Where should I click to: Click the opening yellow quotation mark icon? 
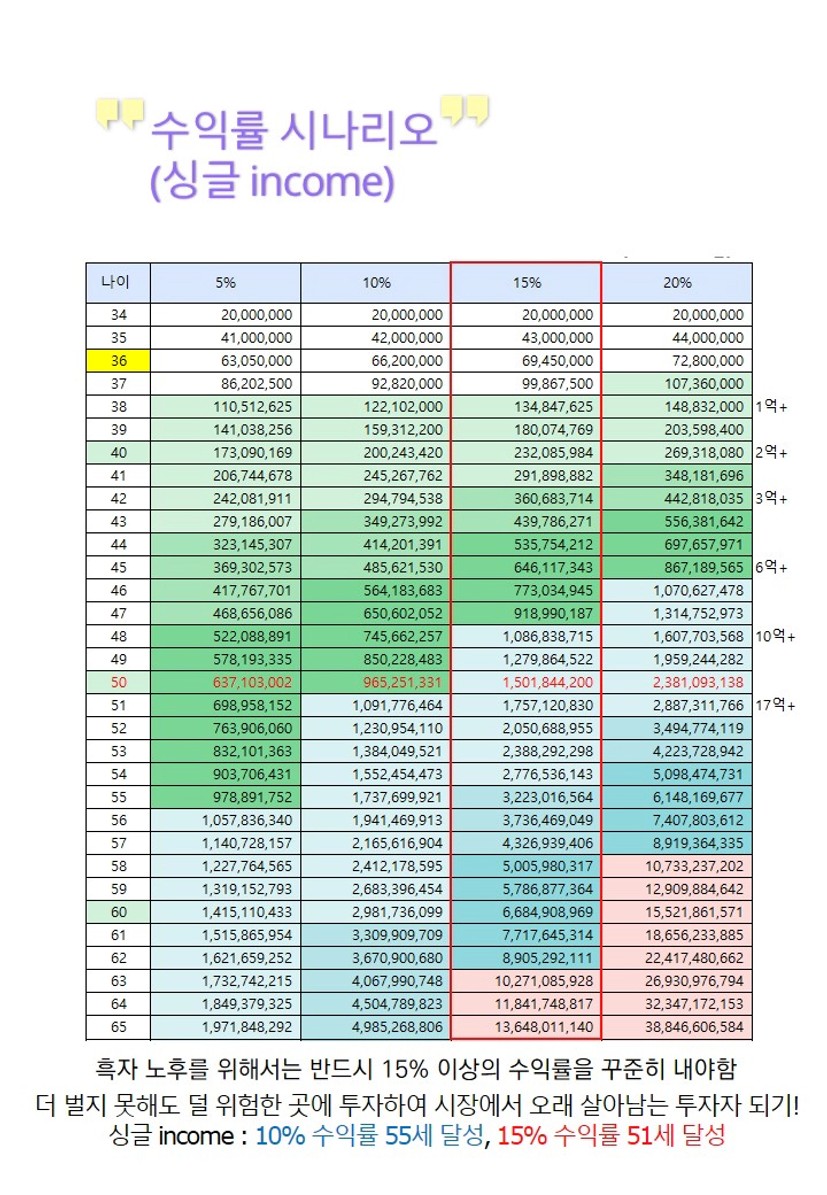(120, 114)
